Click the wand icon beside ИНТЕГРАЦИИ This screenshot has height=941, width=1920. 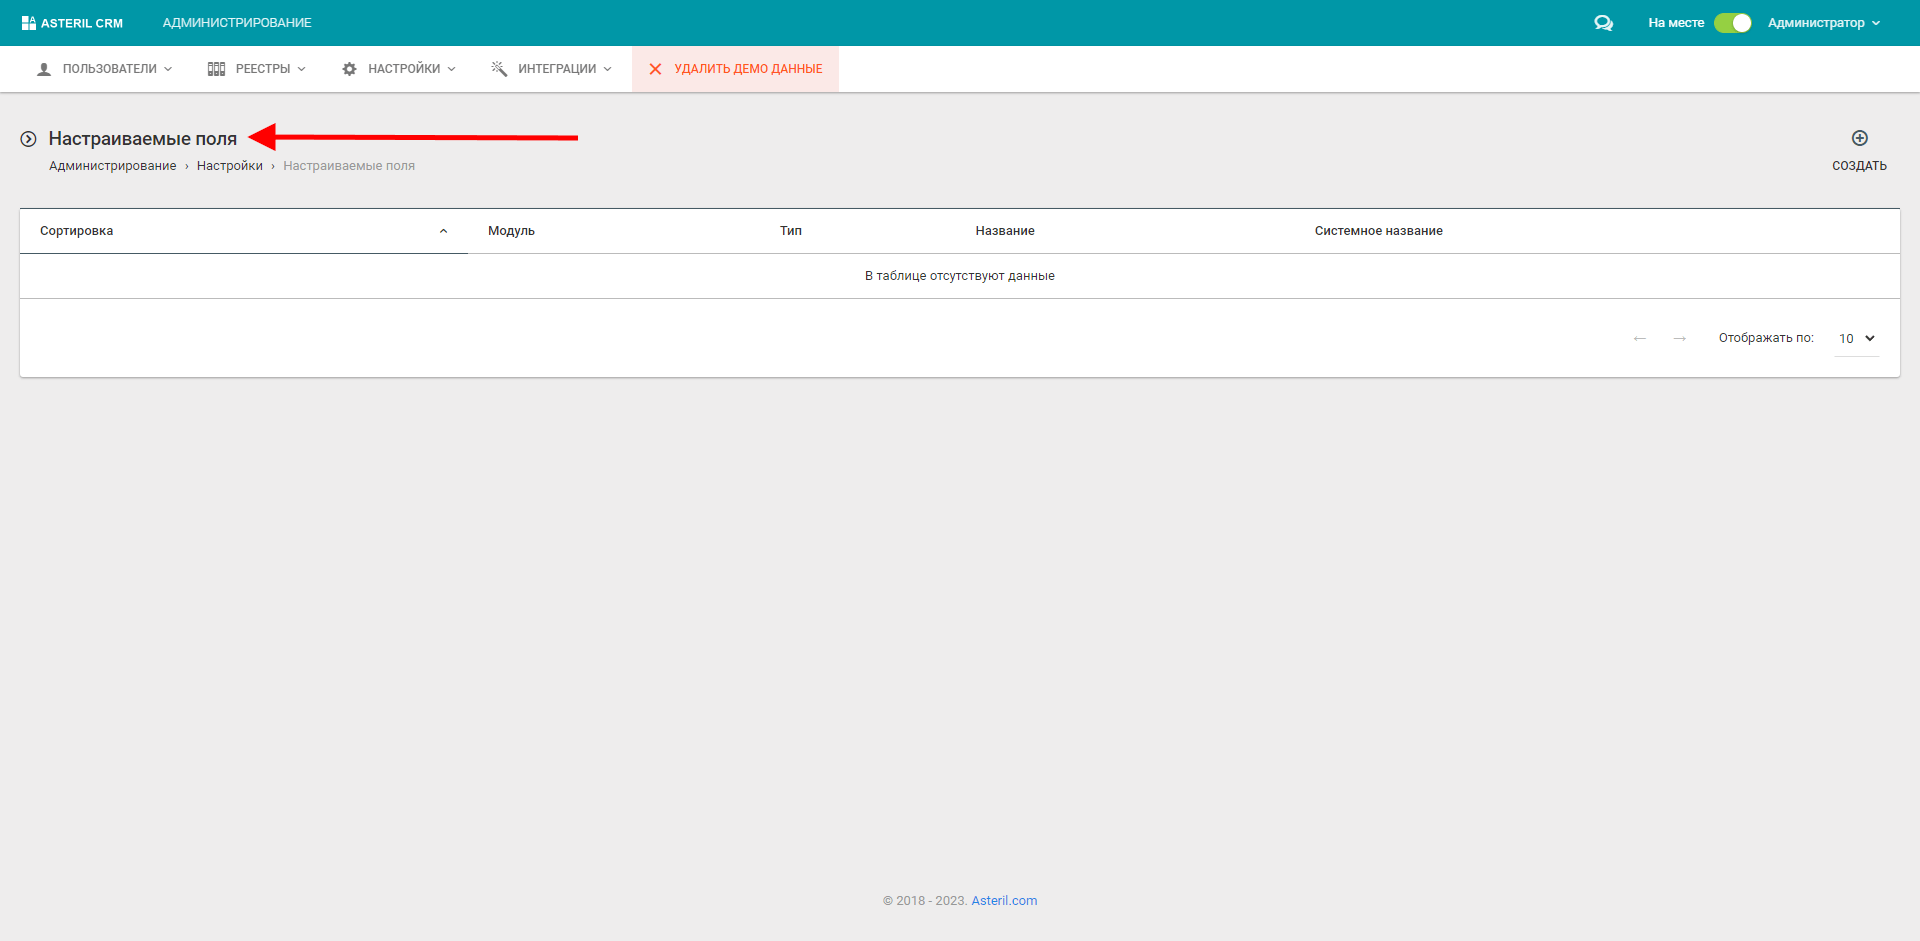coord(498,68)
